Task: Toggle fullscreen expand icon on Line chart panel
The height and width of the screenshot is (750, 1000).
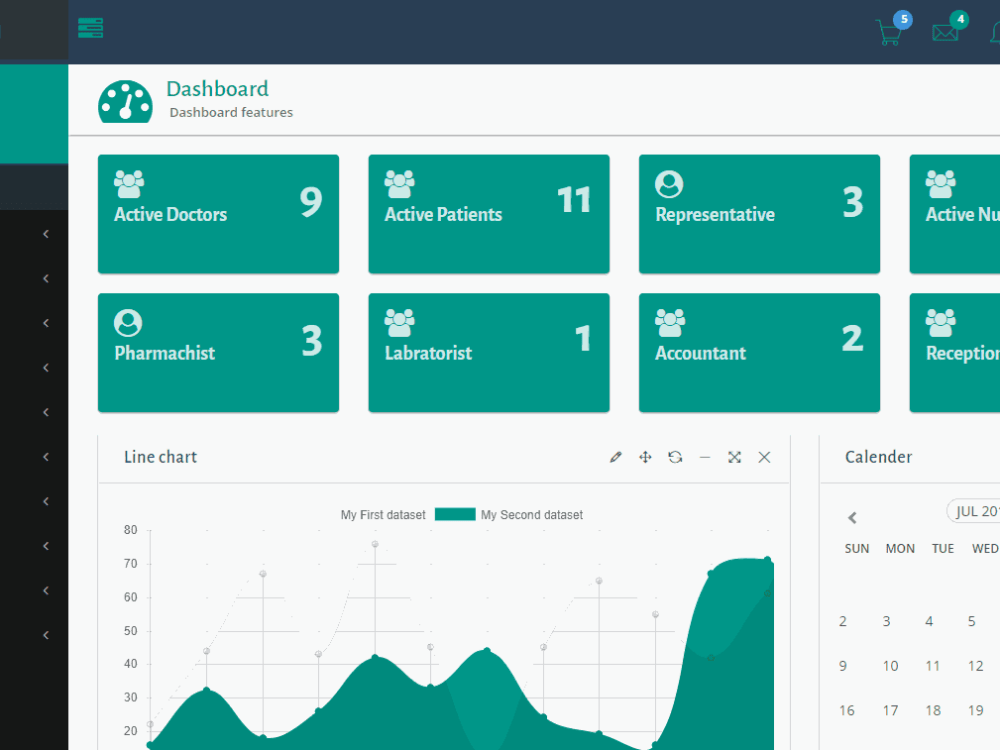Action: (x=734, y=457)
